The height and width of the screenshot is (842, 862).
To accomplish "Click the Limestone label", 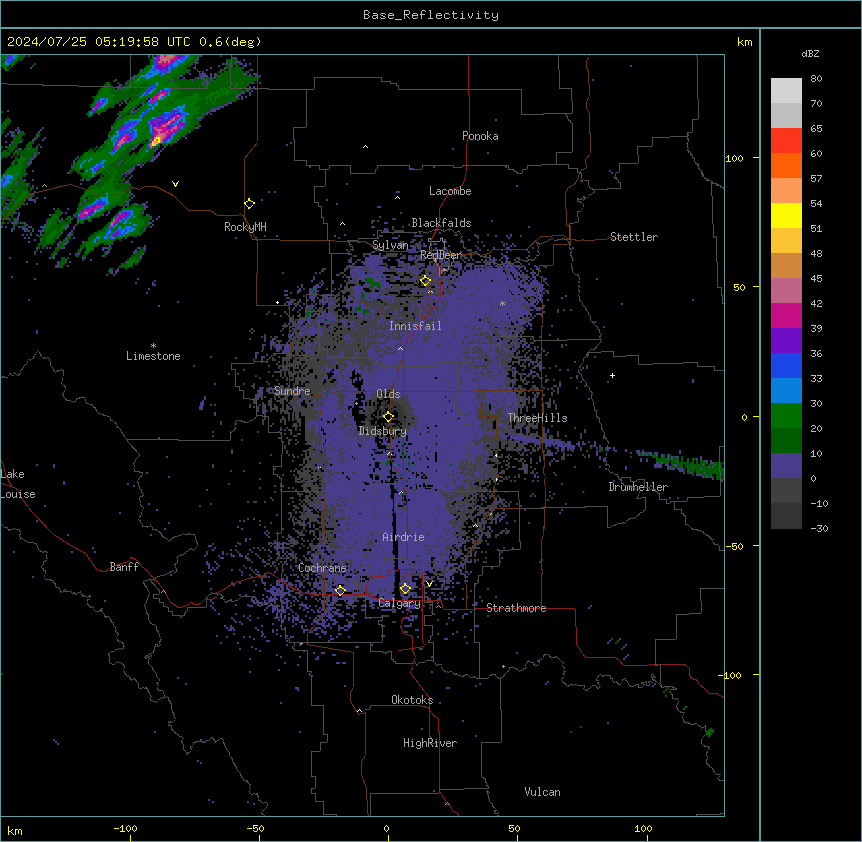I will point(153,356).
